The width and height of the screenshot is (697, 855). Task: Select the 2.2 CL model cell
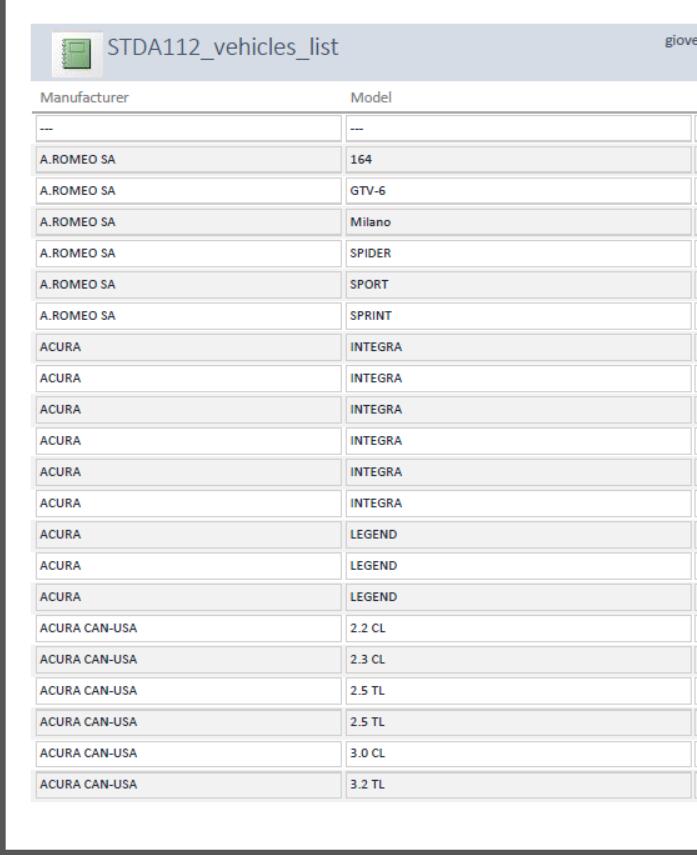tap(519, 628)
